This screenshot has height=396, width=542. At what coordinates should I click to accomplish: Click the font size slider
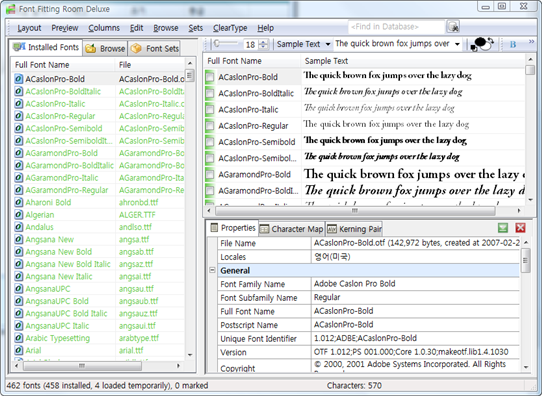coord(225,44)
